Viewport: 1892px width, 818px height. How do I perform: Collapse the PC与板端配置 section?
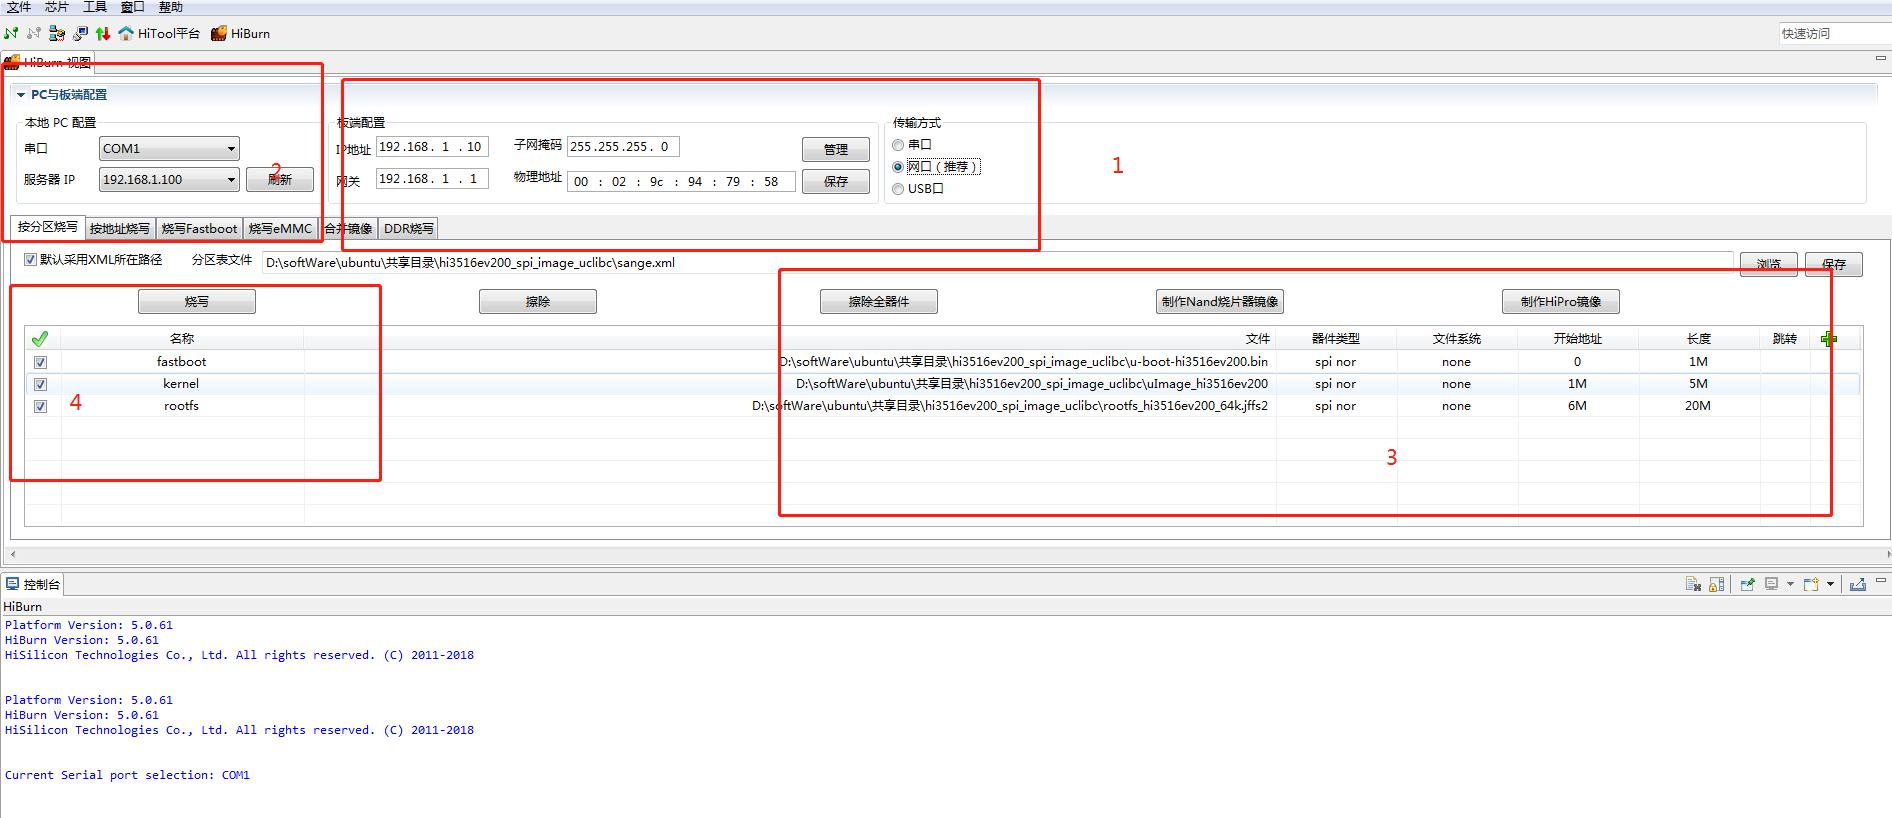click(x=20, y=95)
